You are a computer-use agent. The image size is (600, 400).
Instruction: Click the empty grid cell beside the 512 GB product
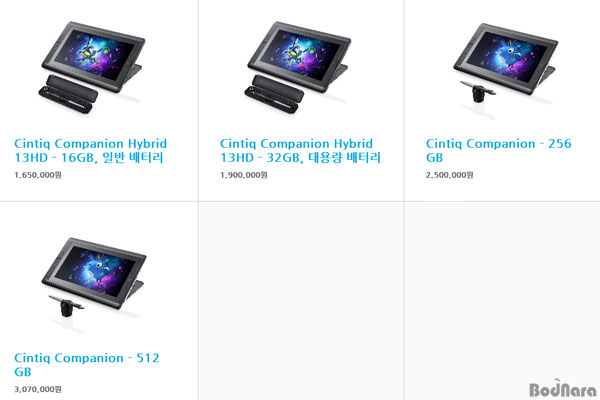(302, 301)
